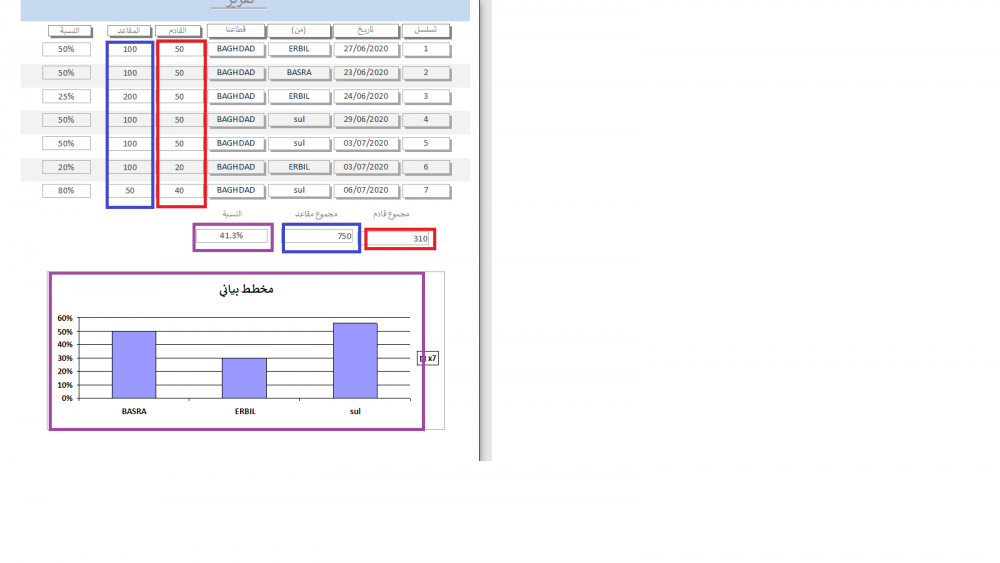The width and height of the screenshot is (1000, 563).
Task: Click the BAGHDAD cell in row 7
Action: click(x=236, y=191)
